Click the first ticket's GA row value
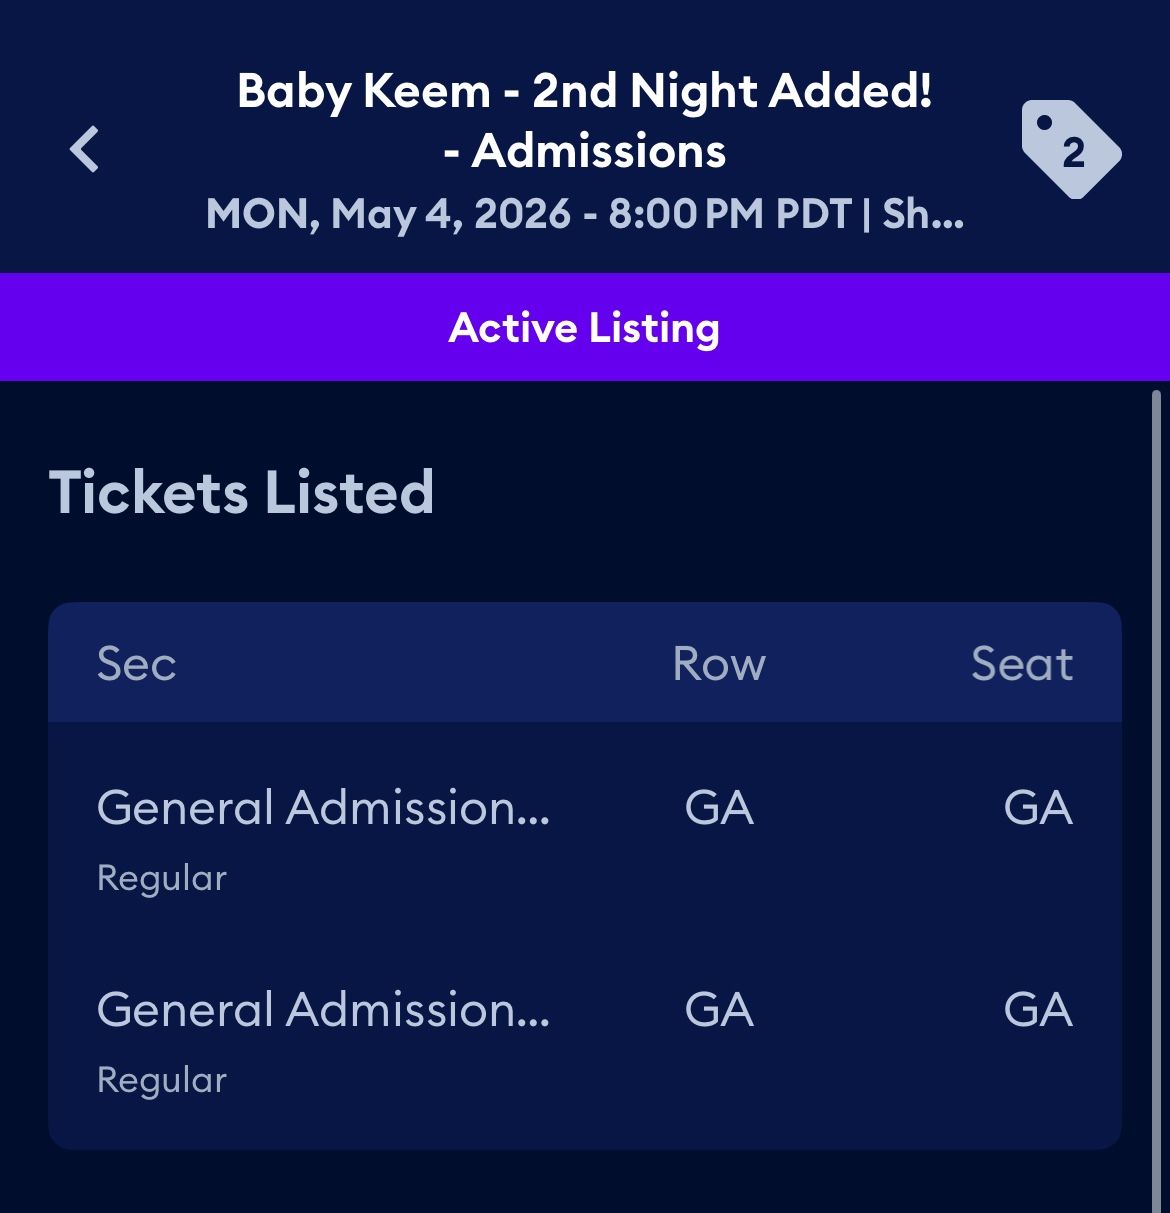 point(719,808)
